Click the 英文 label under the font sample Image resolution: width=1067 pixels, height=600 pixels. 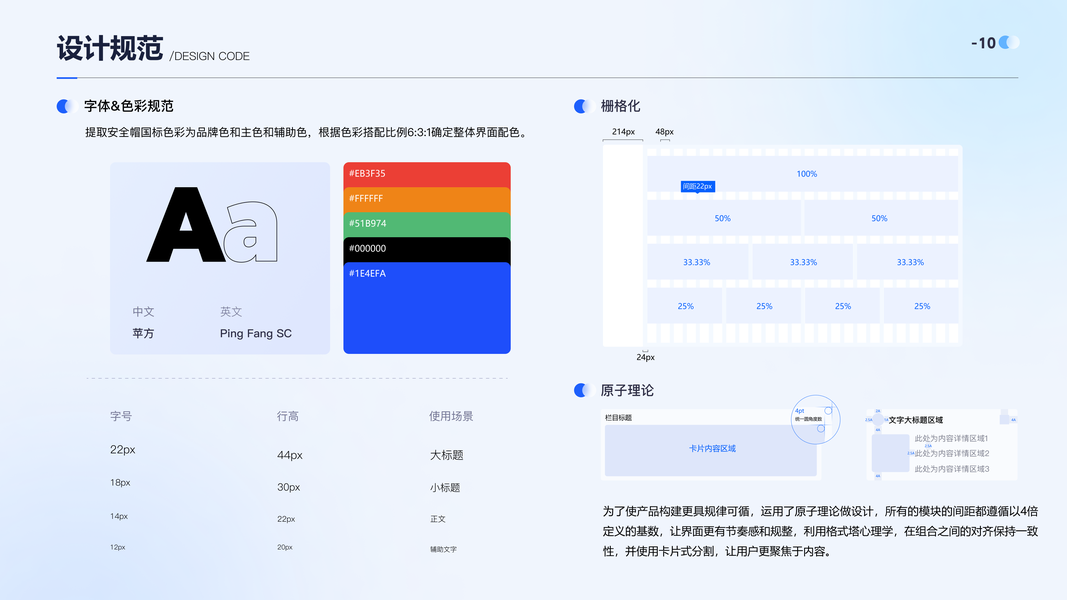point(231,312)
